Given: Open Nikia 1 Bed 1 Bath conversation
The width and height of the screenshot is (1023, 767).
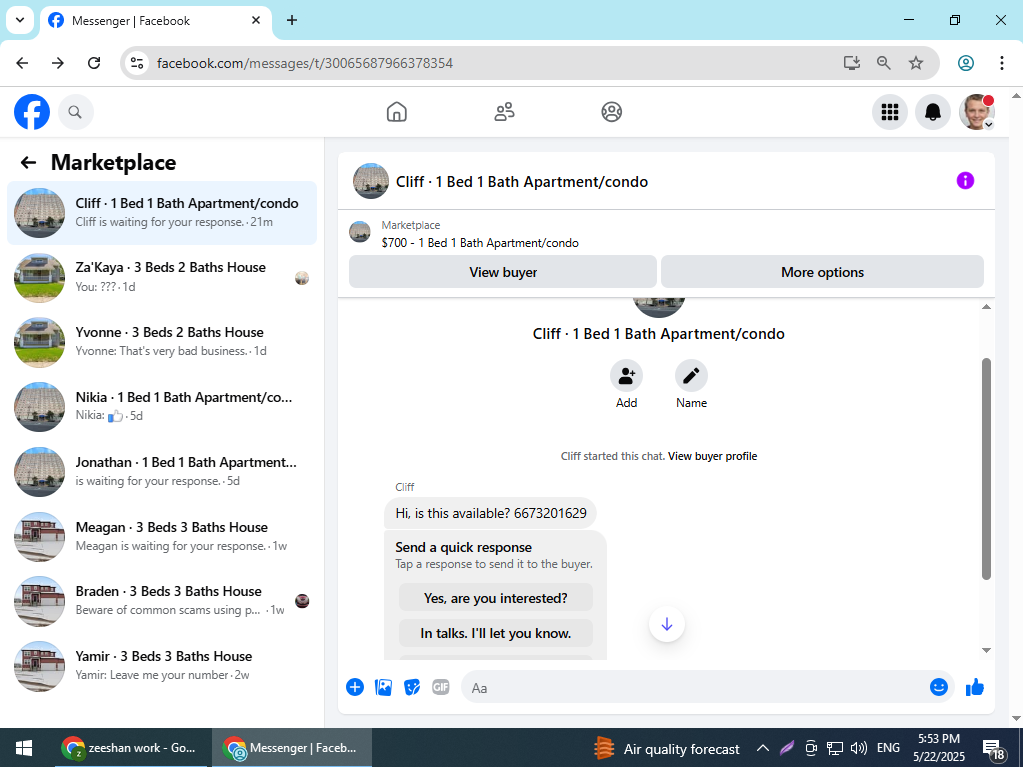Looking at the screenshot, I should tap(162, 407).
